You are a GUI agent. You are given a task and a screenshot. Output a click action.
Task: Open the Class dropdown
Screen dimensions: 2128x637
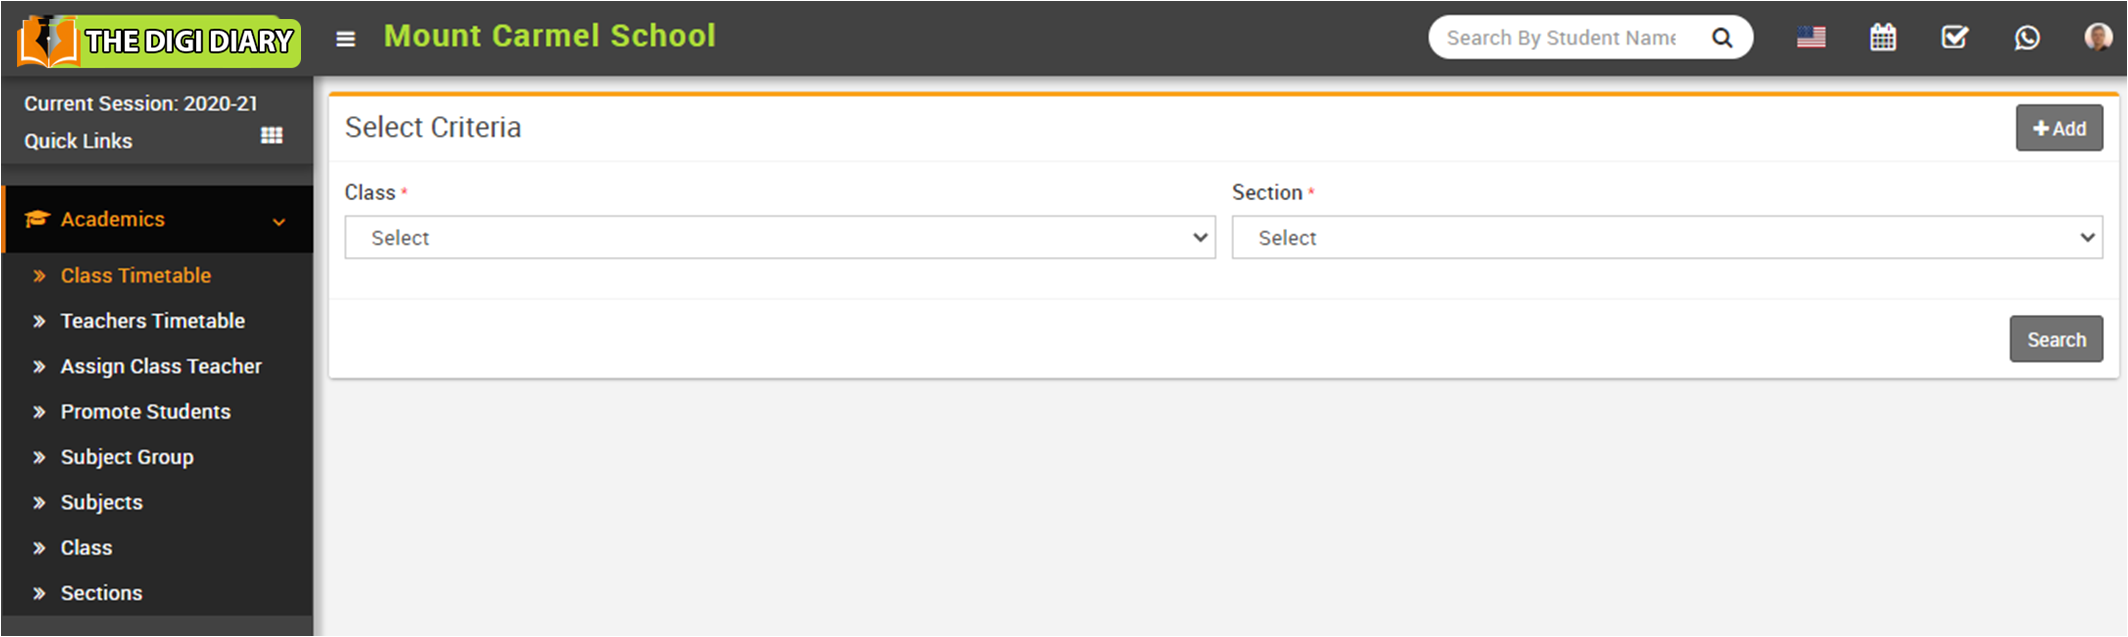point(779,238)
